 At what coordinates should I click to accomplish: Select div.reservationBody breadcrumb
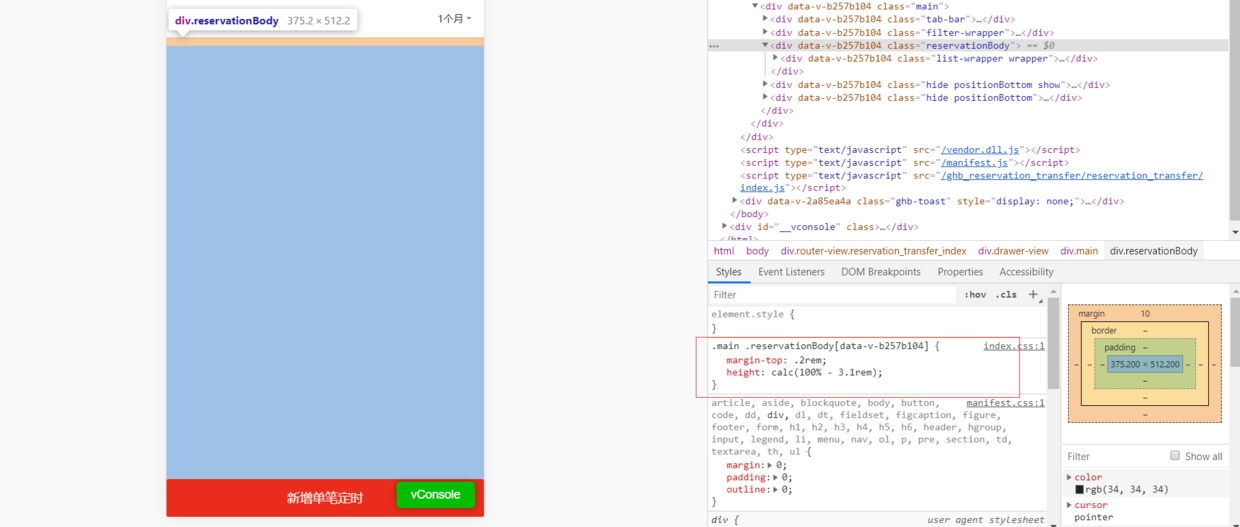[1154, 251]
